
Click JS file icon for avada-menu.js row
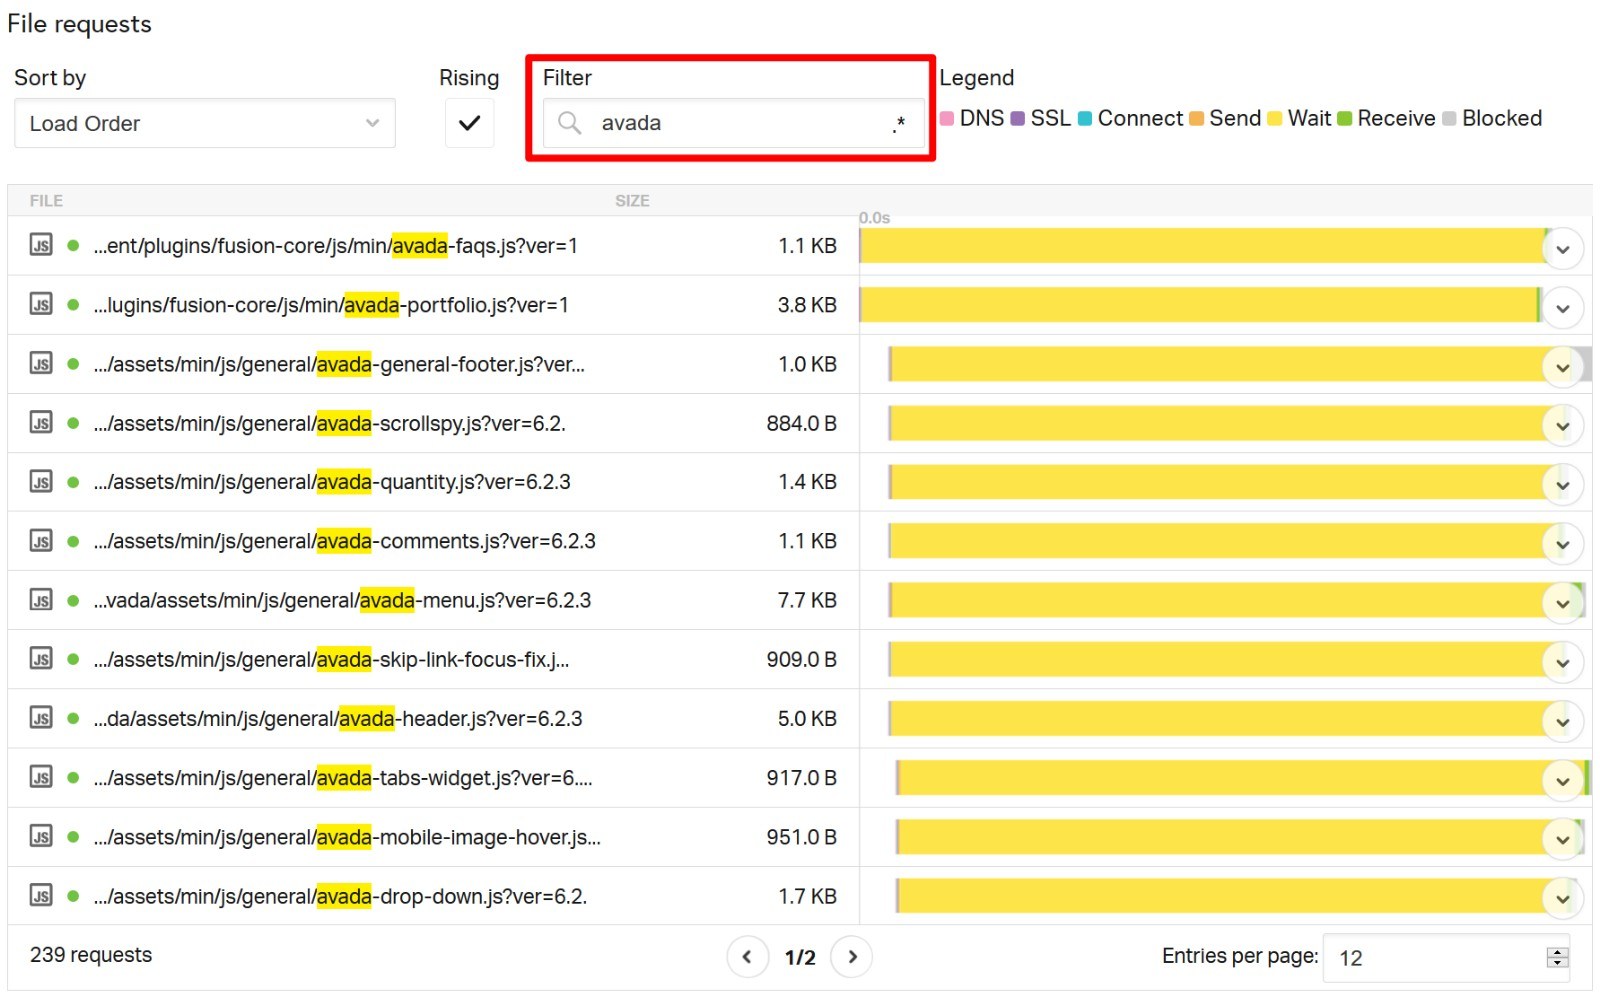tap(41, 600)
